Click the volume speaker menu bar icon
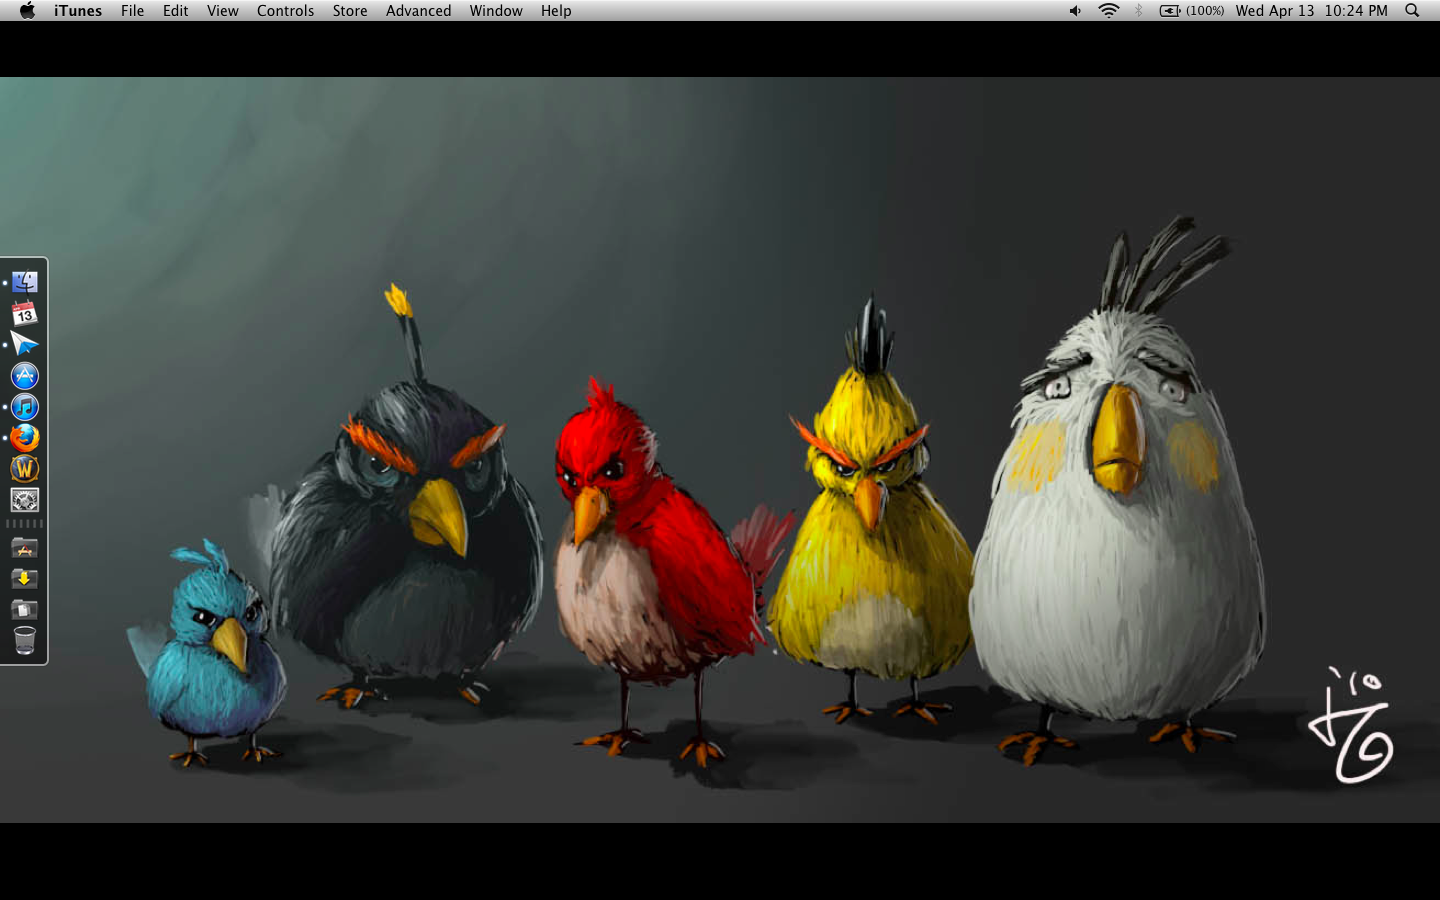The height and width of the screenshot is (900, 1440). [1075, 11]
